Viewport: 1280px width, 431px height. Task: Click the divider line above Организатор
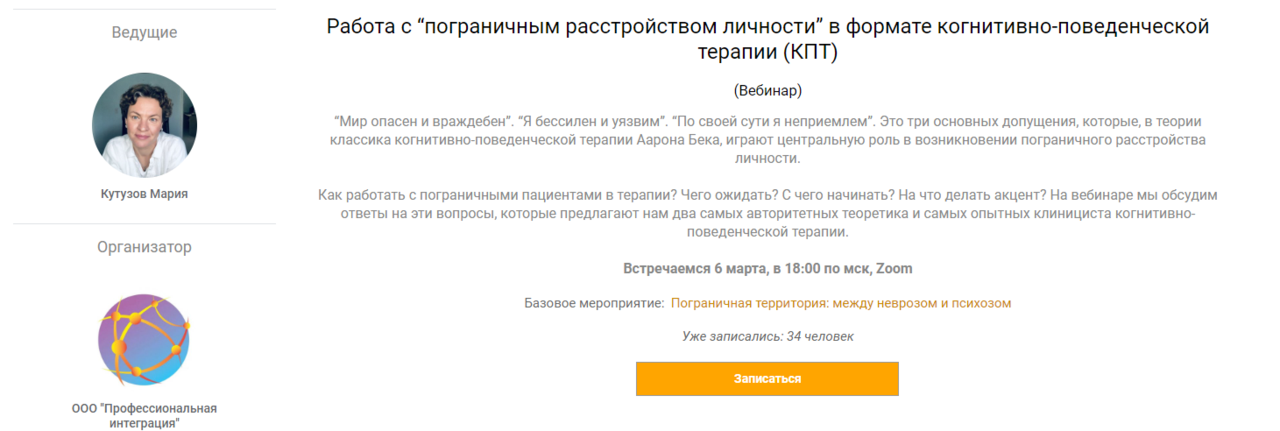click(x=144, y=223)
